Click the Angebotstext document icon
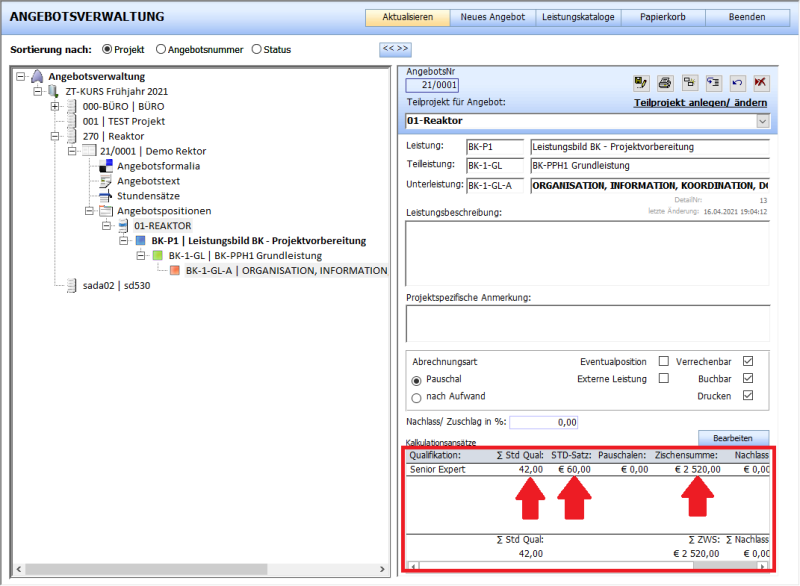The height and width of the screenshot is (586, 800). 106,181
